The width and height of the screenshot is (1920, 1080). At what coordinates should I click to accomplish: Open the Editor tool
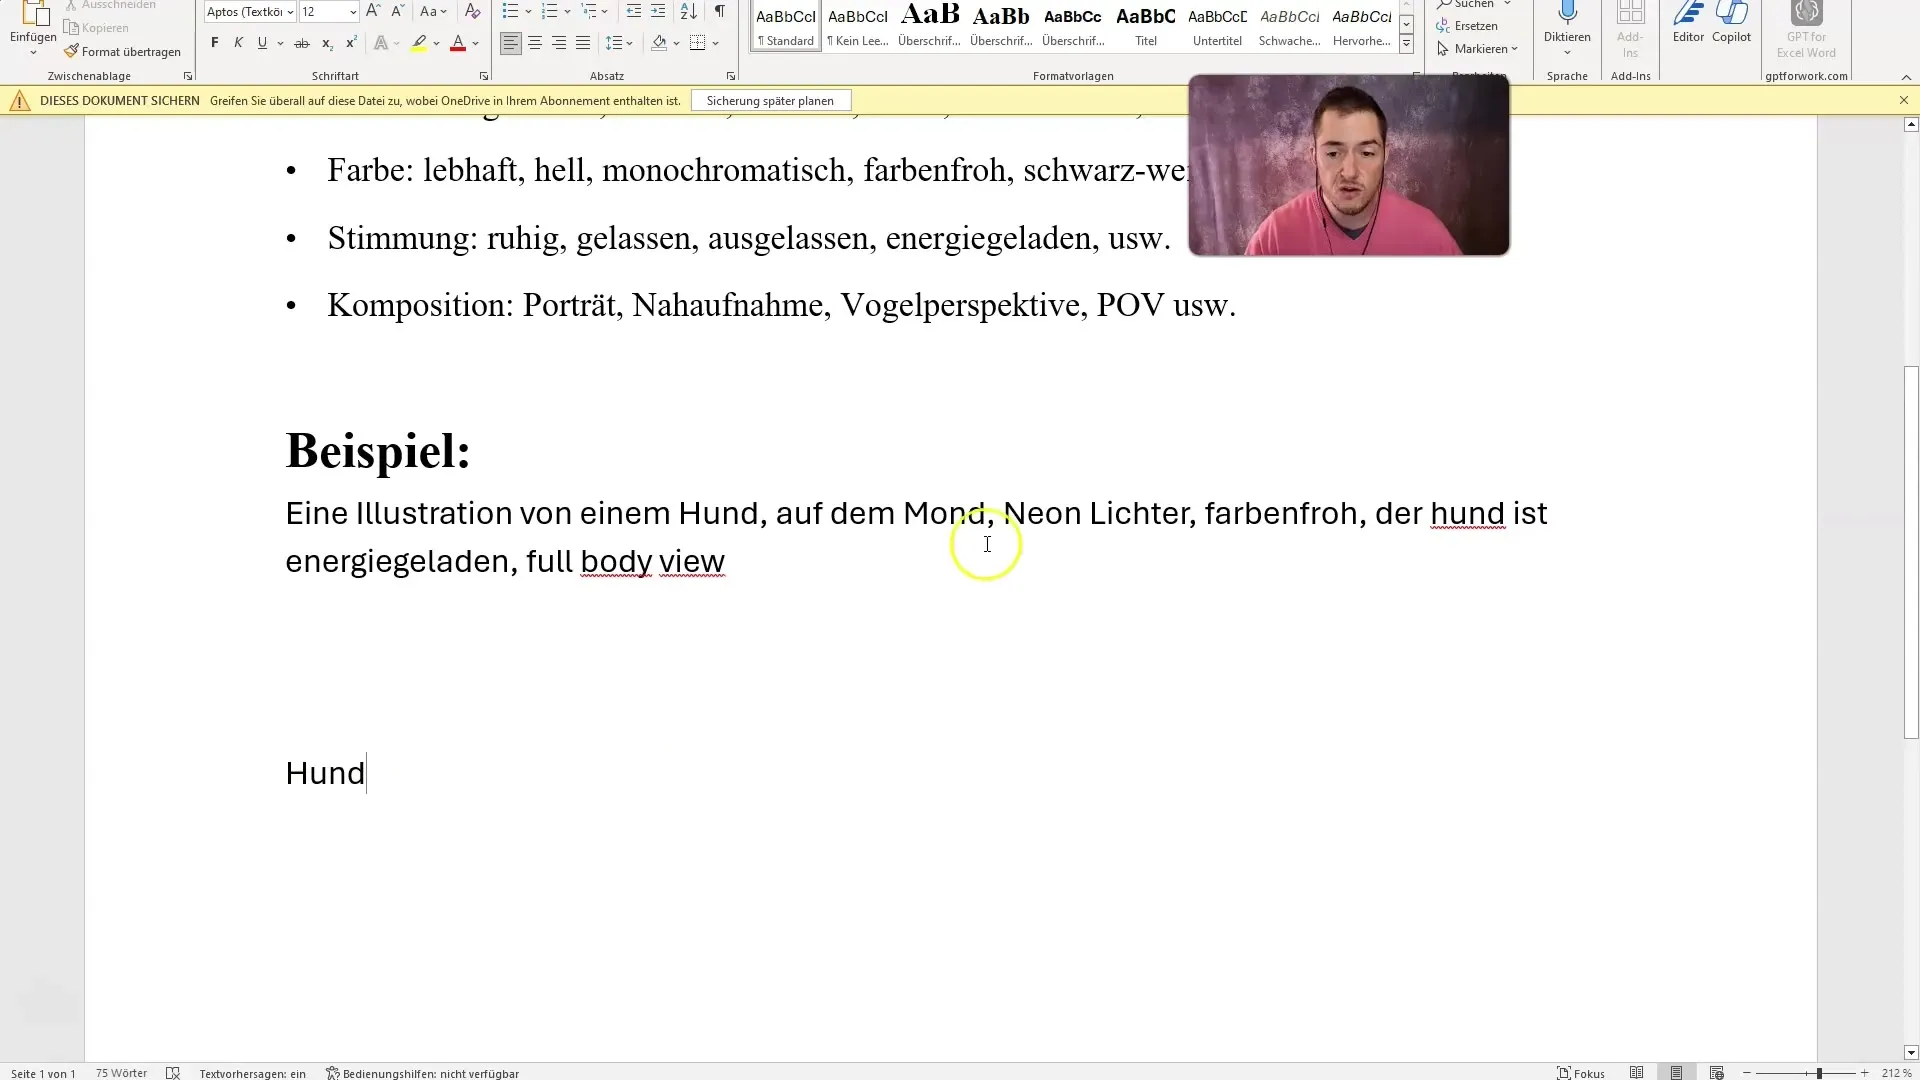[1688, 22]
